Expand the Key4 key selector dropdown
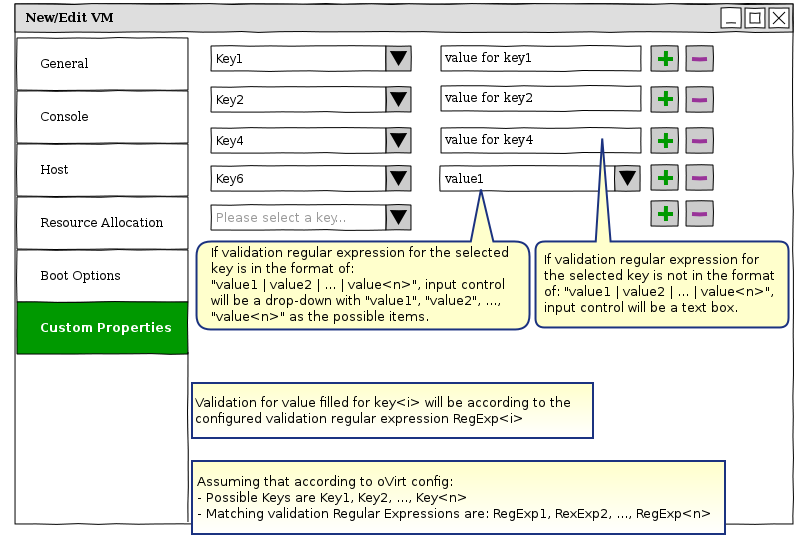 [398, 141]
